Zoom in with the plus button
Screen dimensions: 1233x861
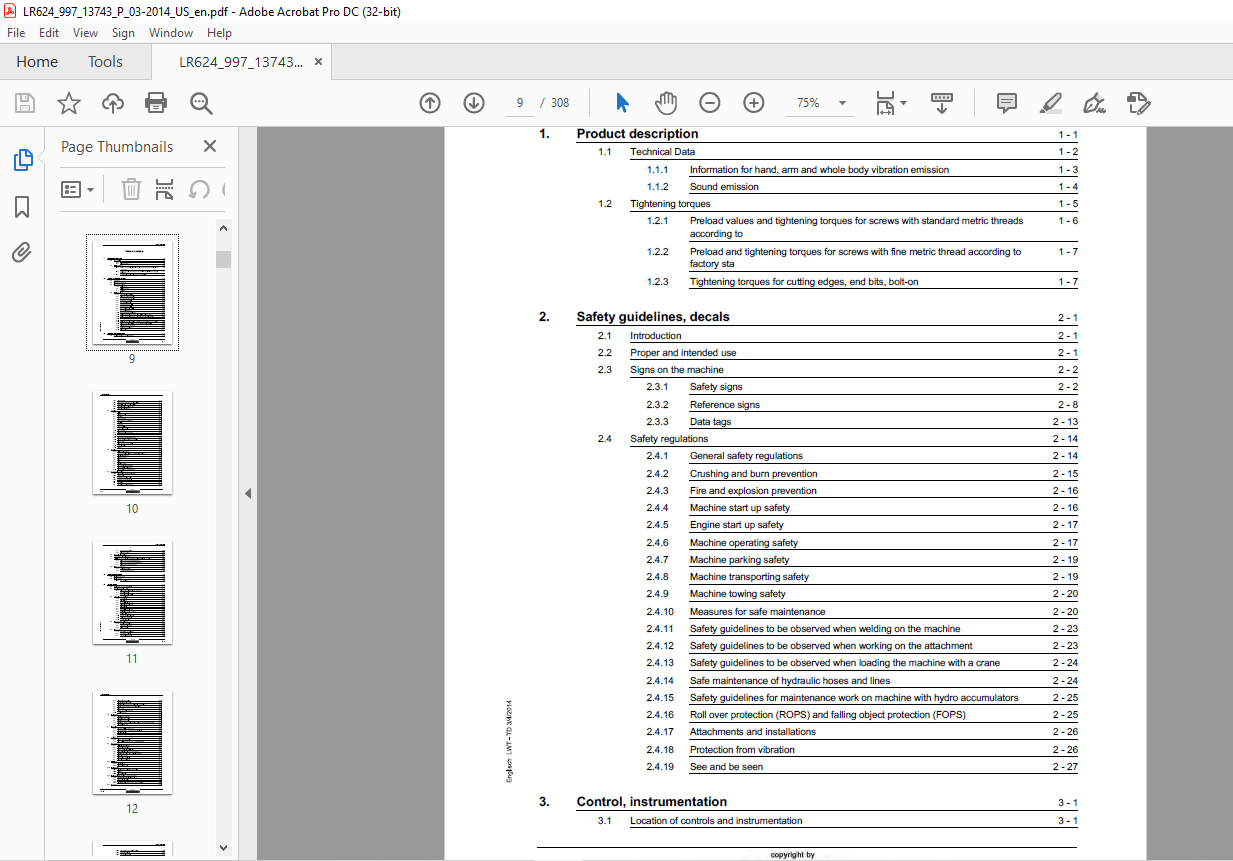(753, 103)
